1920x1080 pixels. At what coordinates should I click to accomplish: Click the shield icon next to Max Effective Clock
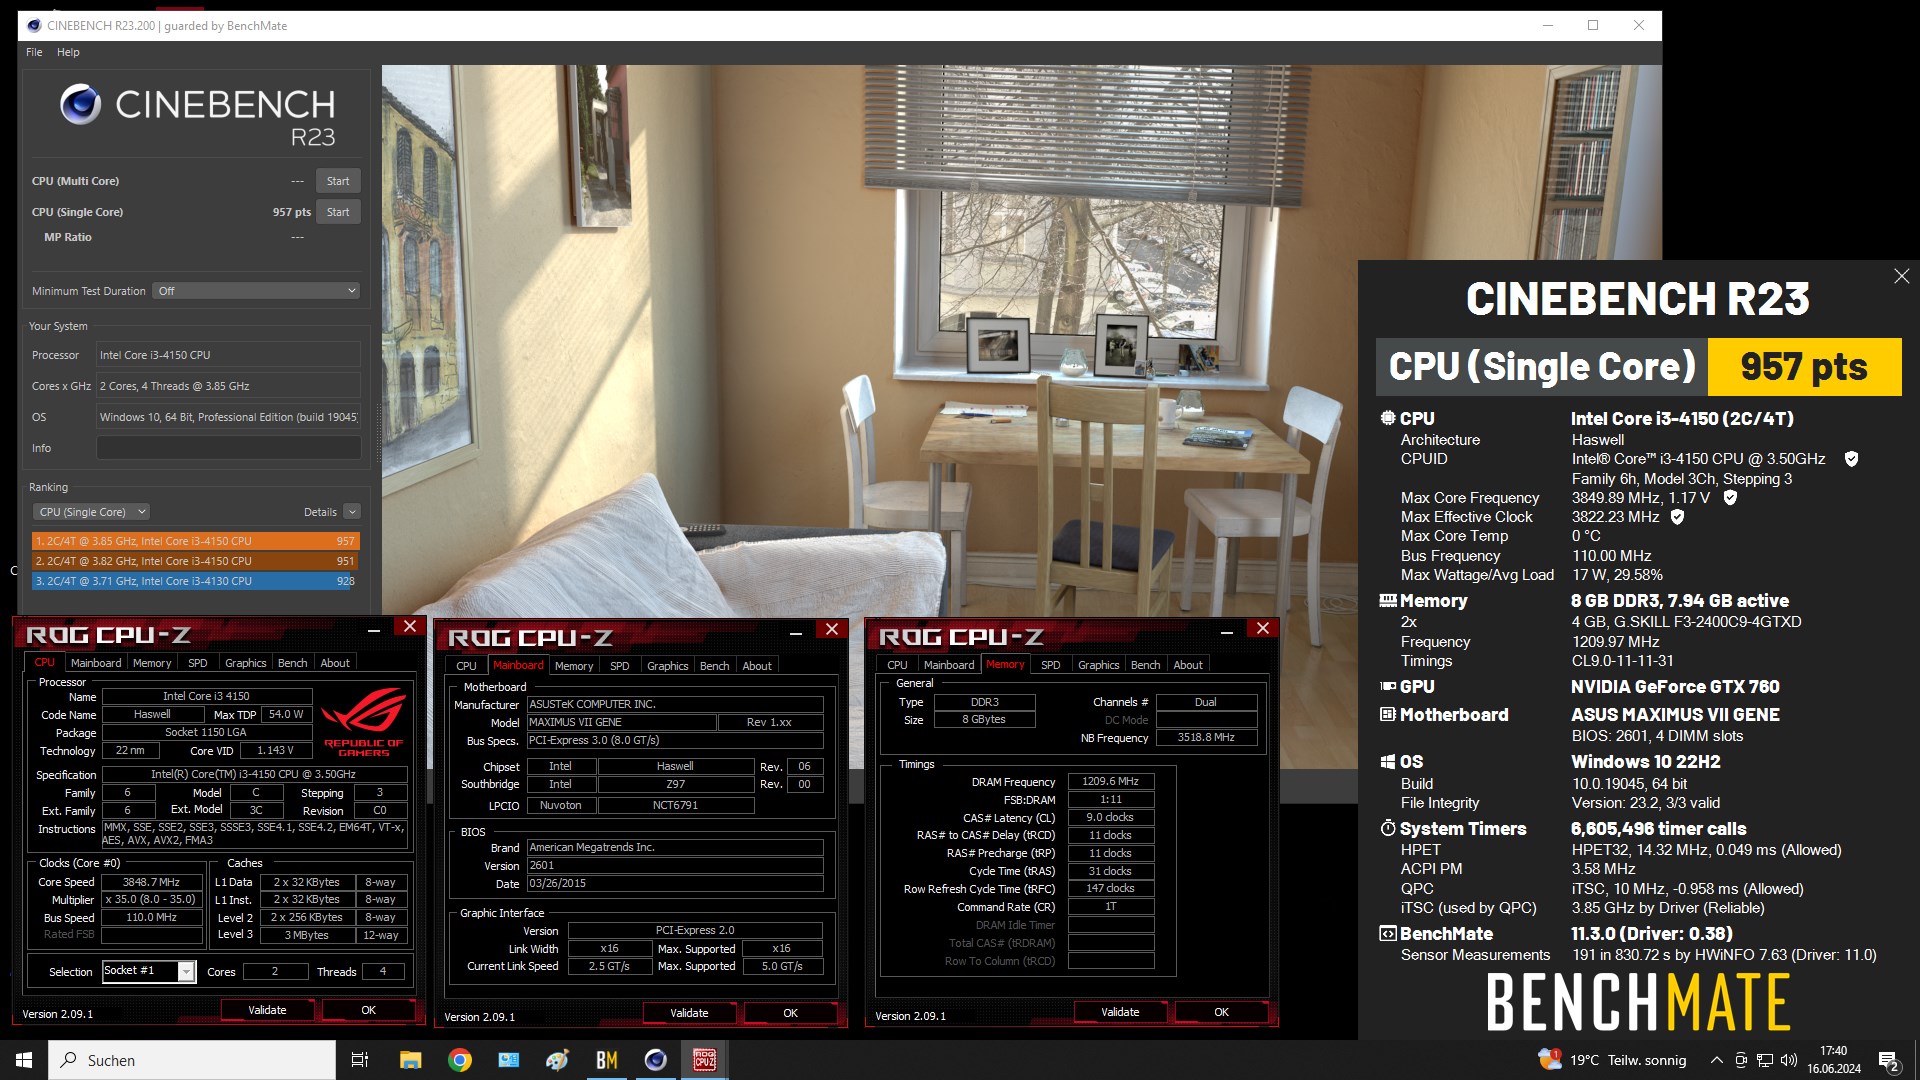(1677, 517)
